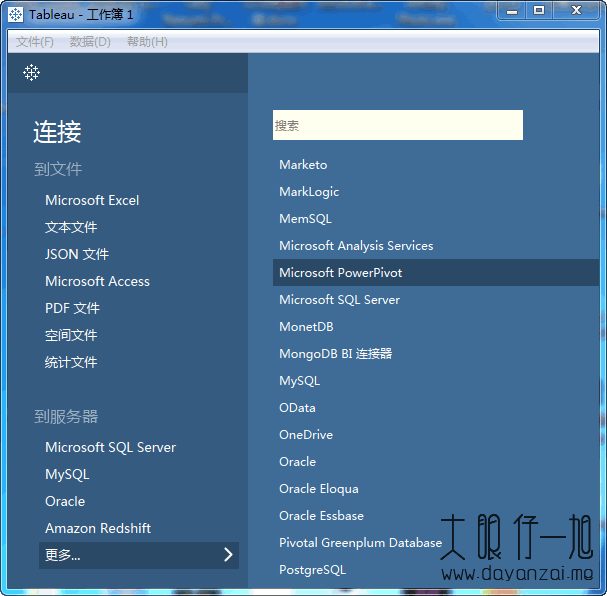Choose PostgreSQL connector
Screen dimensions: 607x596
pos(312,570)
